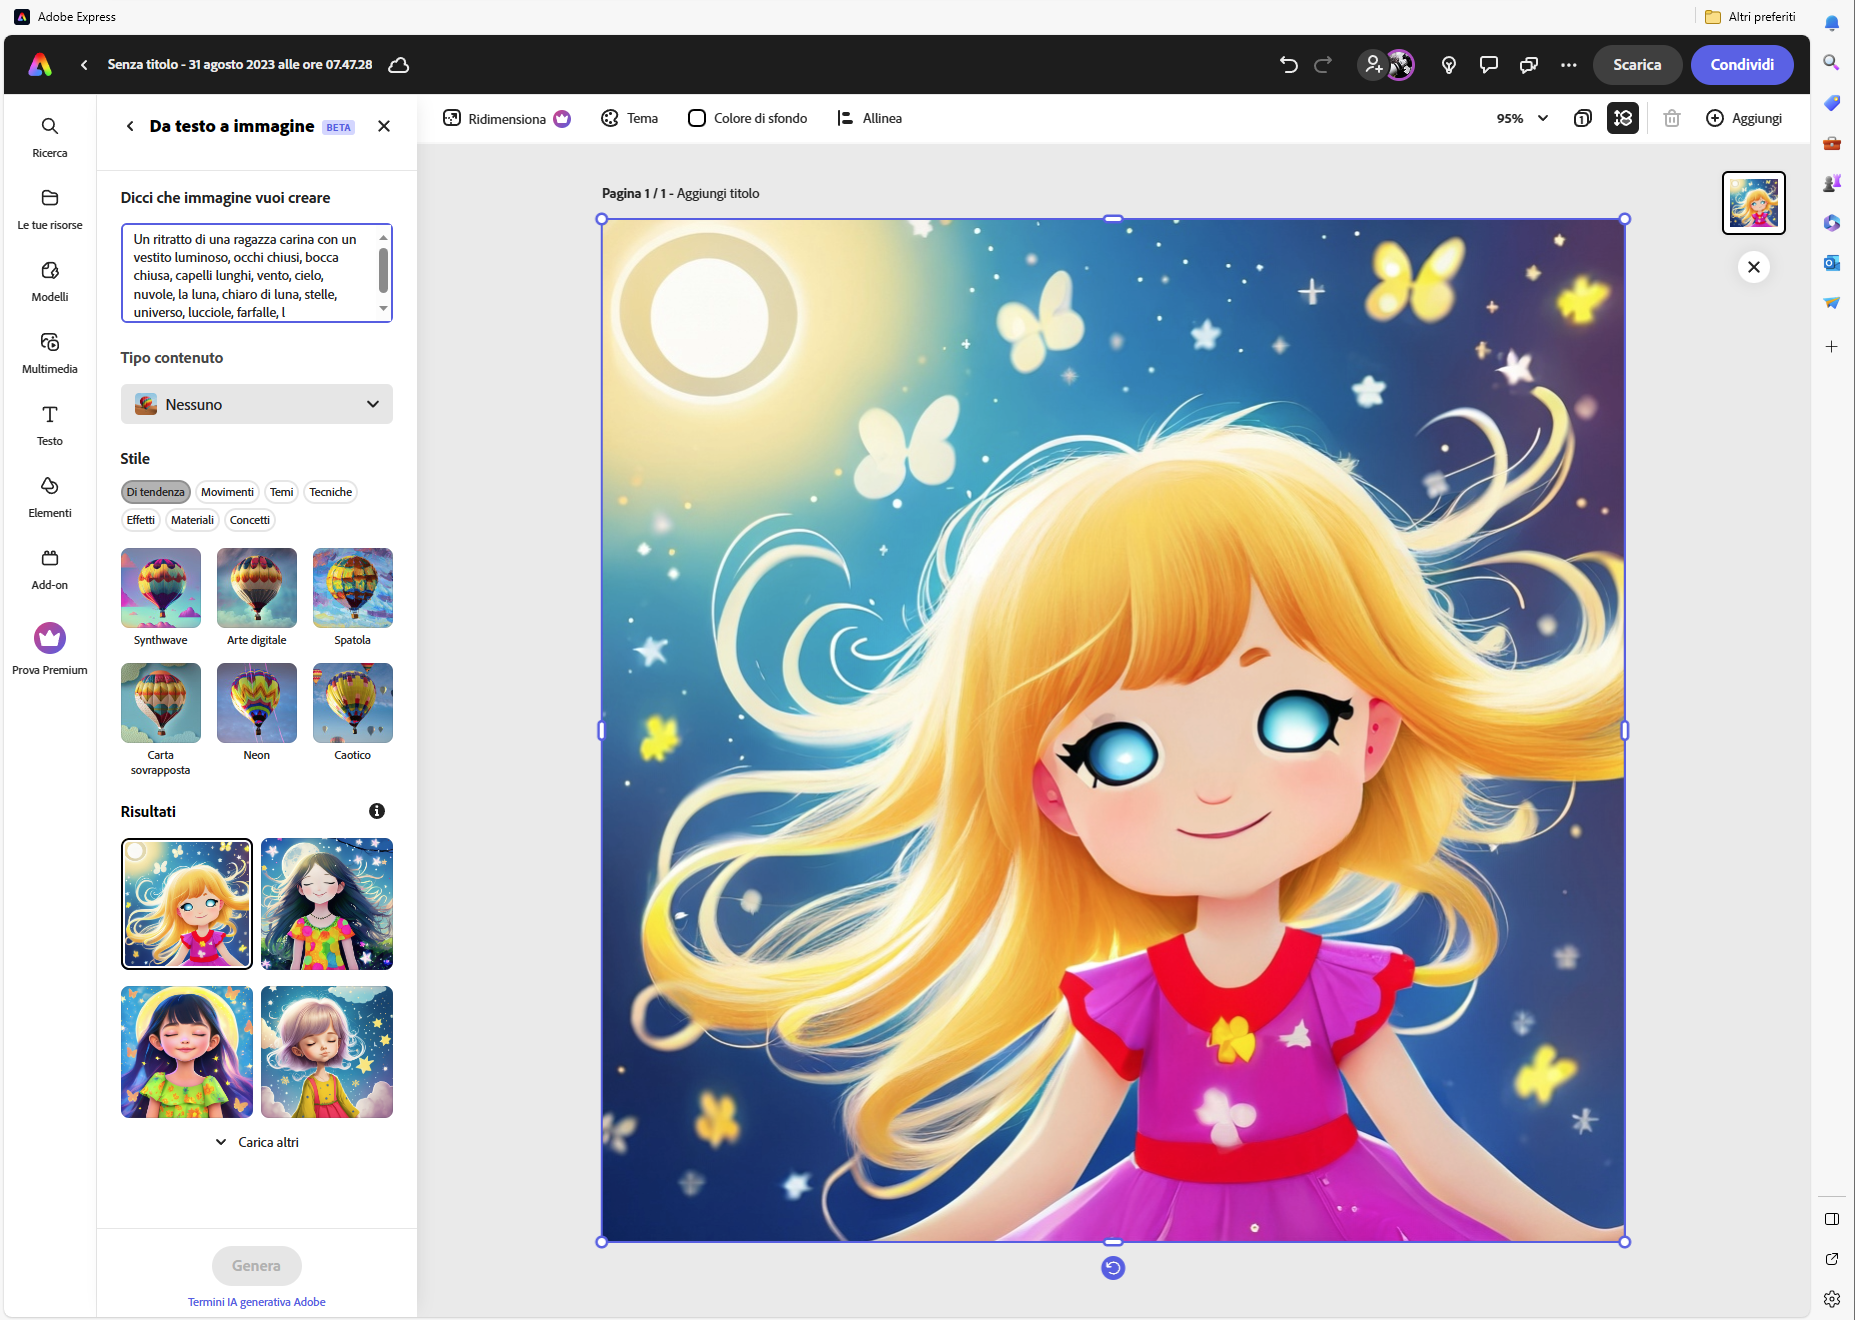Viewport: 1855px width, 1320px height.
Task: Open the Nessuno content type dropdown
Action: [x=257, y=404]
